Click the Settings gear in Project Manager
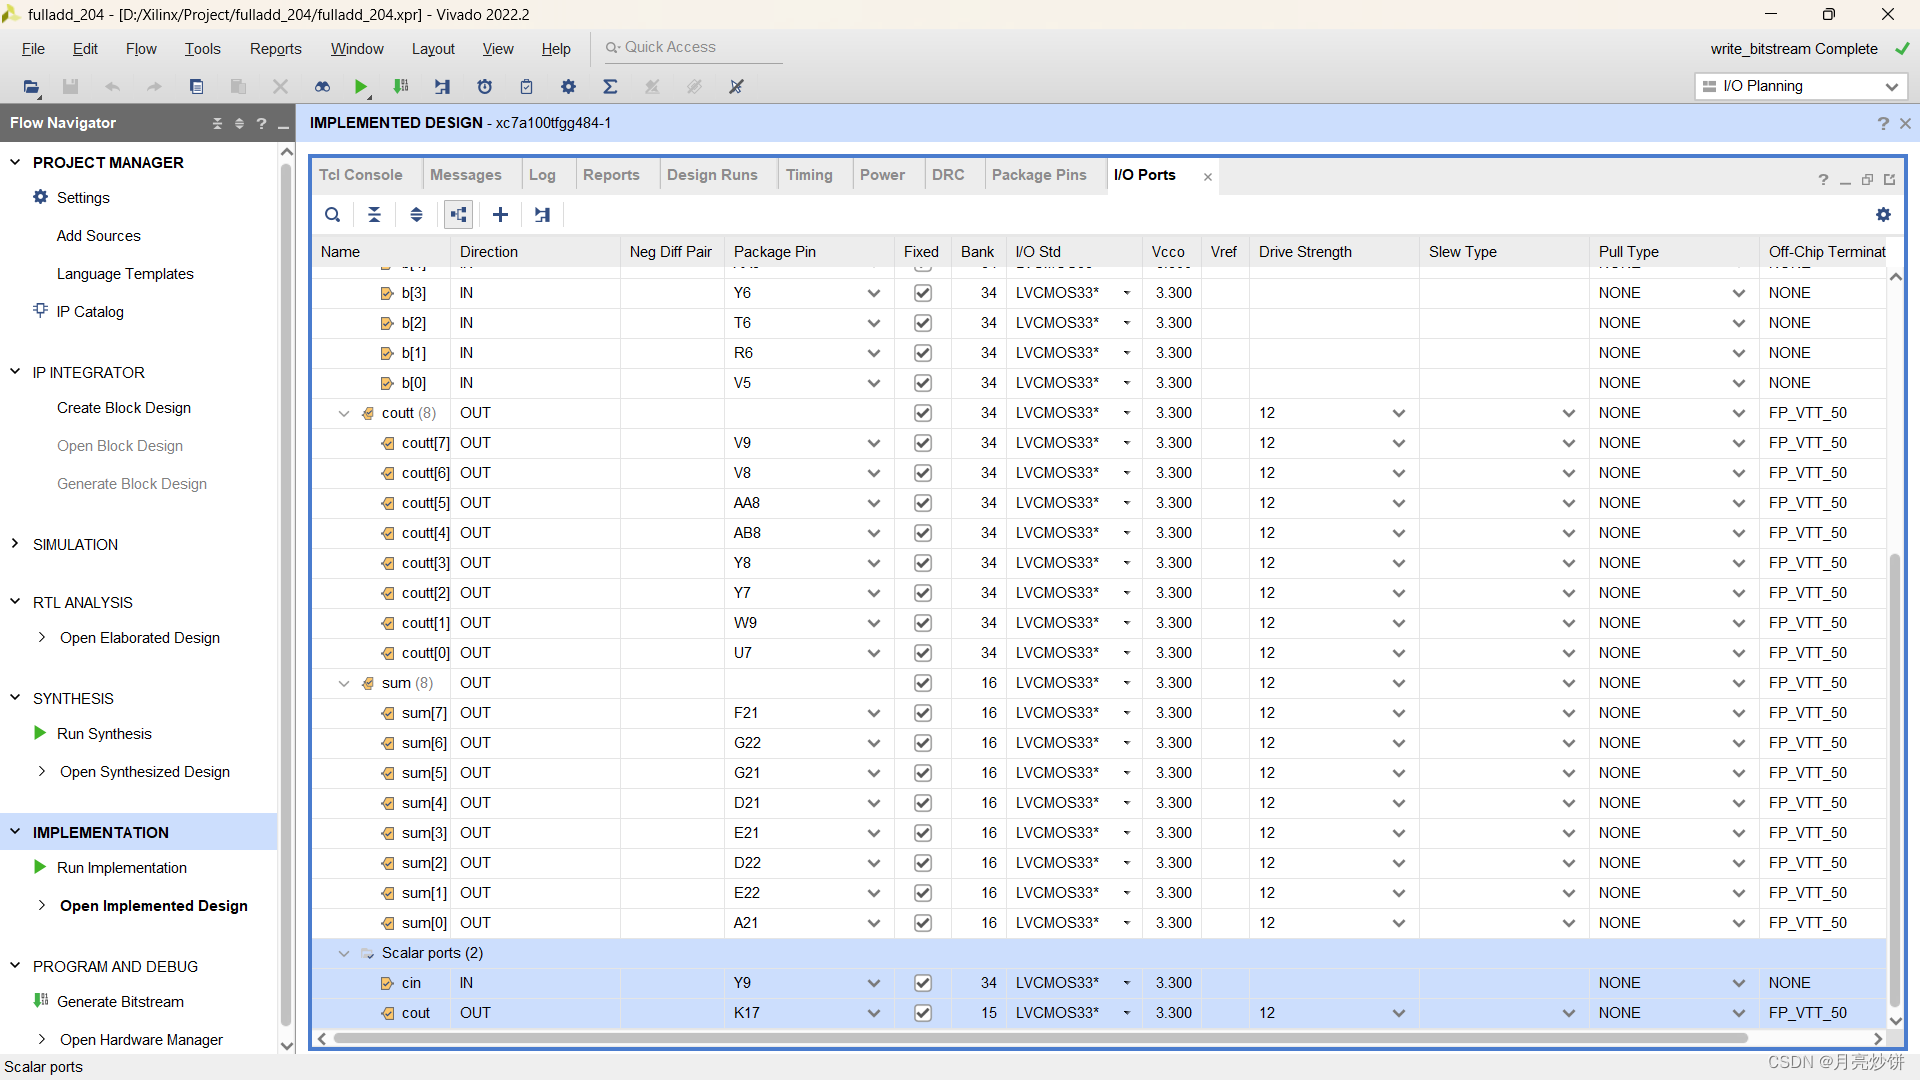The width and height of the screenshot is (1920, 1080). [x=40, y=197]
